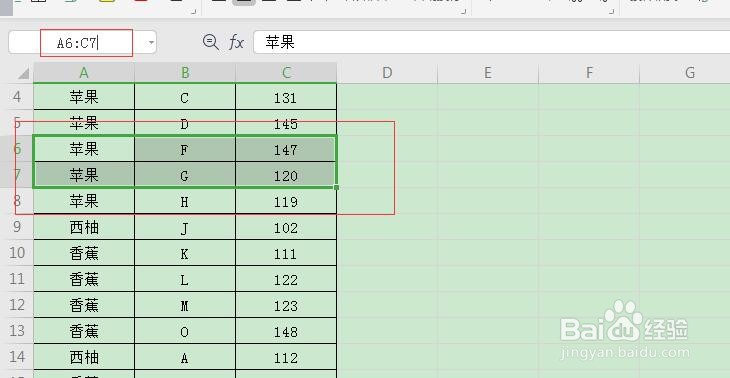Click the cell containing letter G in row 7
The height and width of the screenshot is (378, 730).
185,175
